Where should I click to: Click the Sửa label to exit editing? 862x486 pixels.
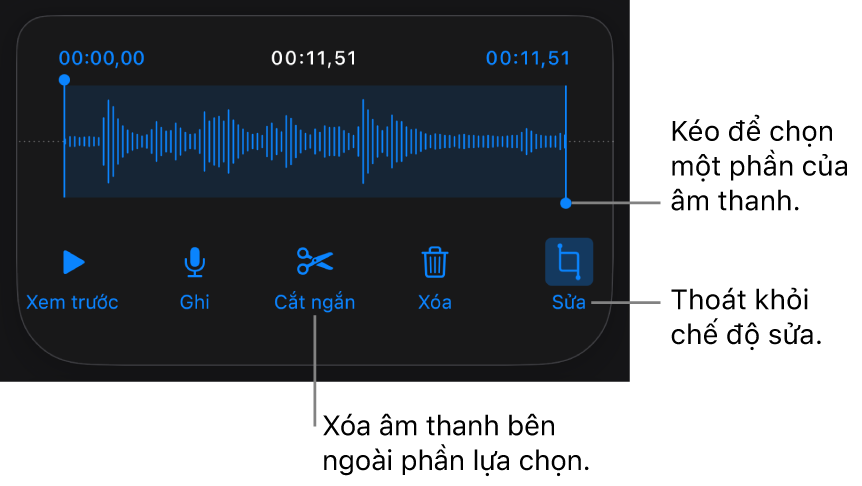(569, 302)
